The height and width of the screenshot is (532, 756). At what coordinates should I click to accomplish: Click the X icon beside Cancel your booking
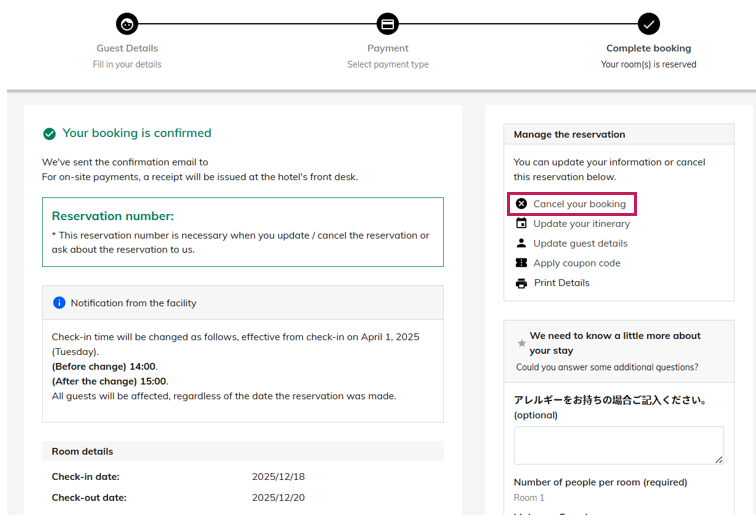coord(521,204)
